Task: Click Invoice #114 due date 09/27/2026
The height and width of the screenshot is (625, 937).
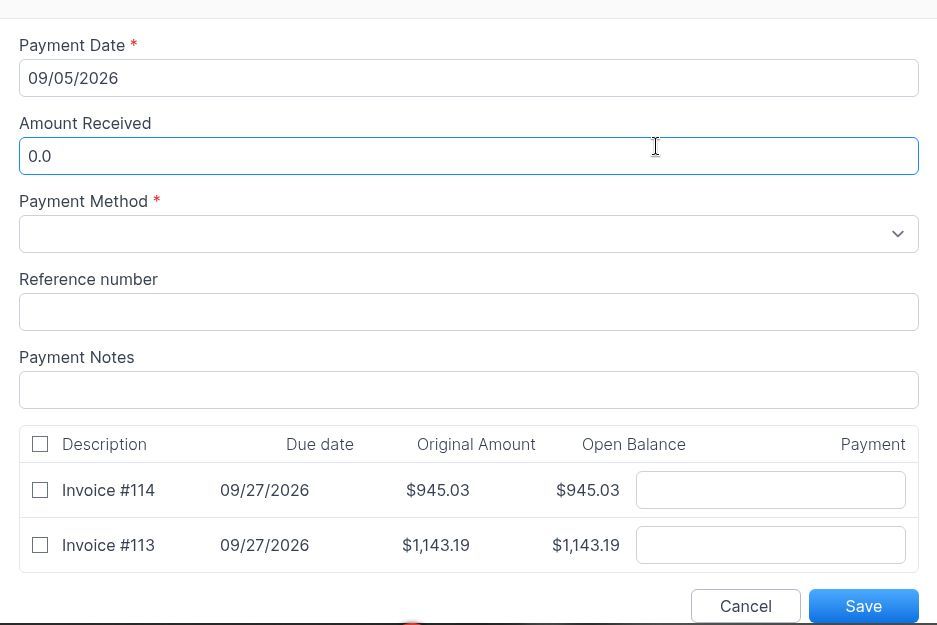Action: pyautogui.click(x=265, y=490)
